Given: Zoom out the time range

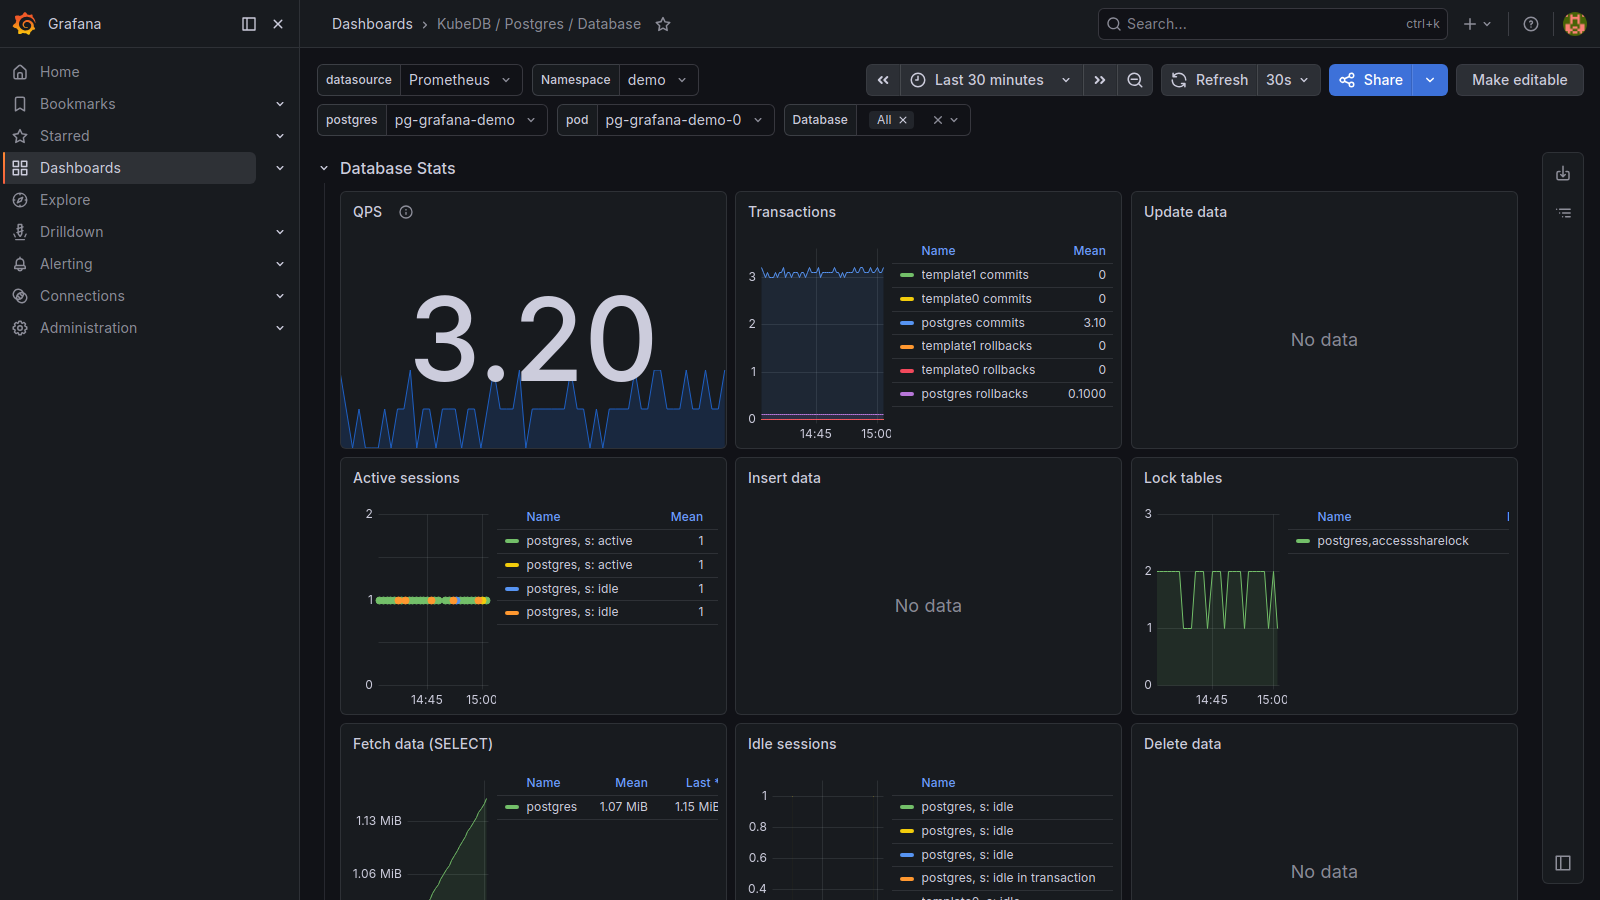Looking at the screenshot, I should pos(1135,80).
